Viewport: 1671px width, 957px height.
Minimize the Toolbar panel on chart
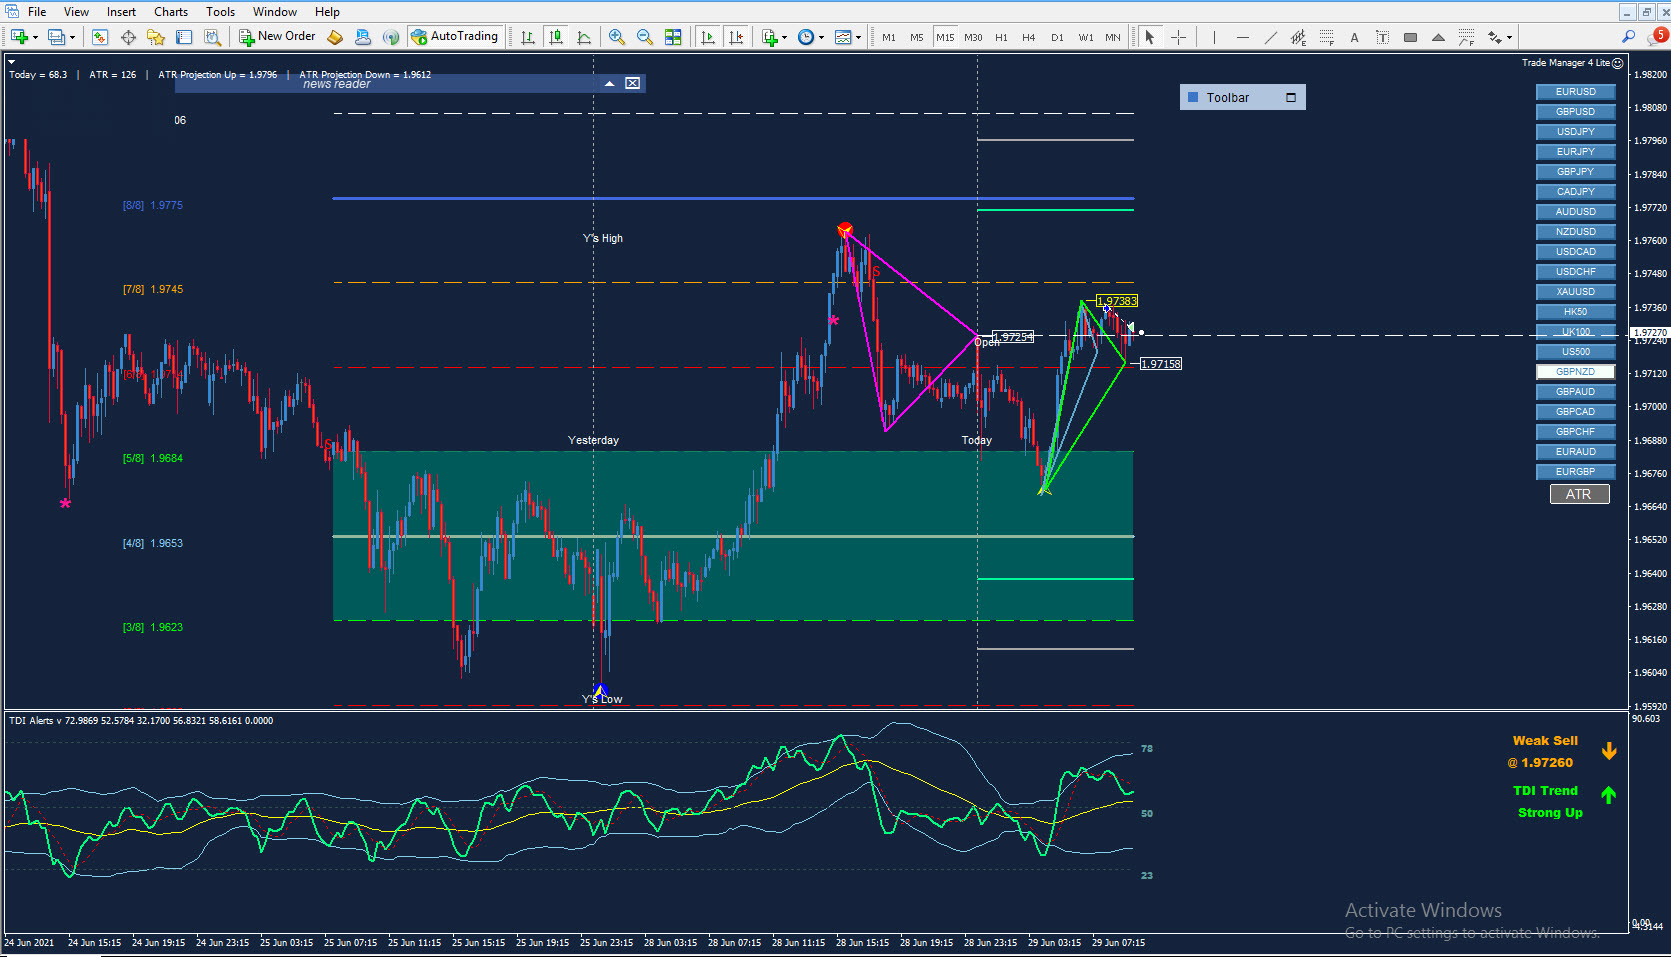(1291, 98)
